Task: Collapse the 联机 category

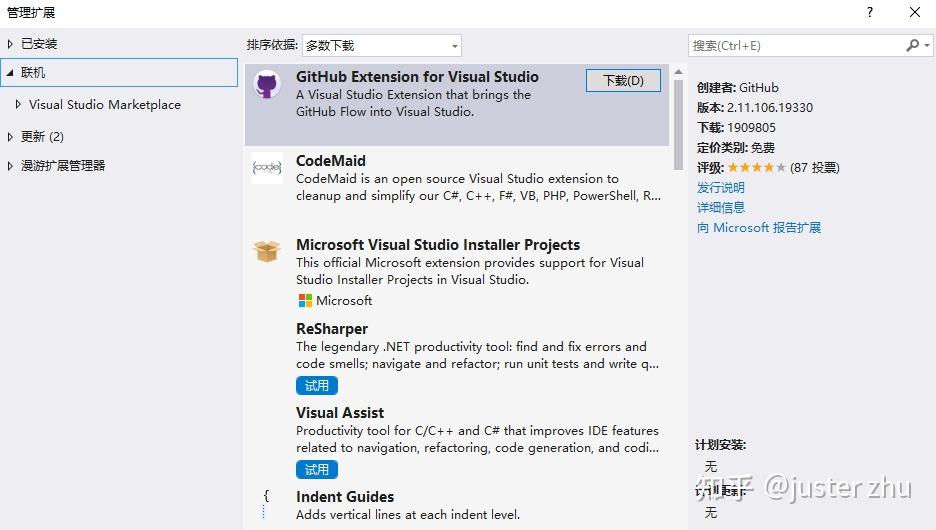Action: (x=10, y=72)
